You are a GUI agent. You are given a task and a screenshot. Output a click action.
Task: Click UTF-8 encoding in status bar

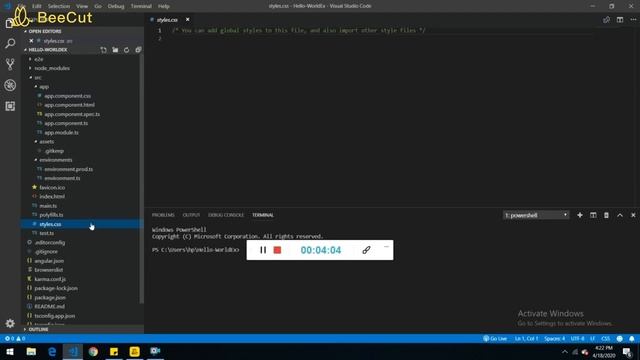click(578, 338)
